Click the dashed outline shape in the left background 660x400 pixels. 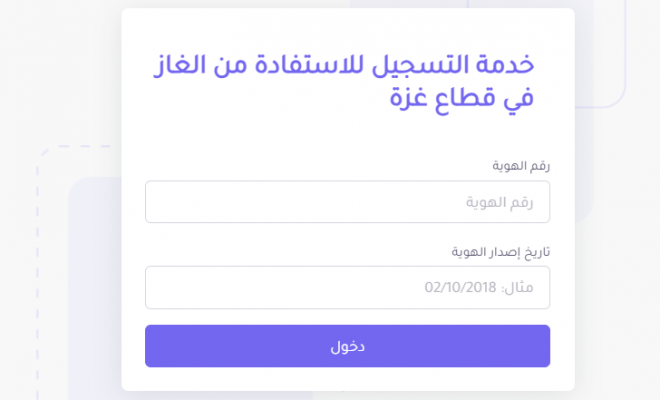38,253
